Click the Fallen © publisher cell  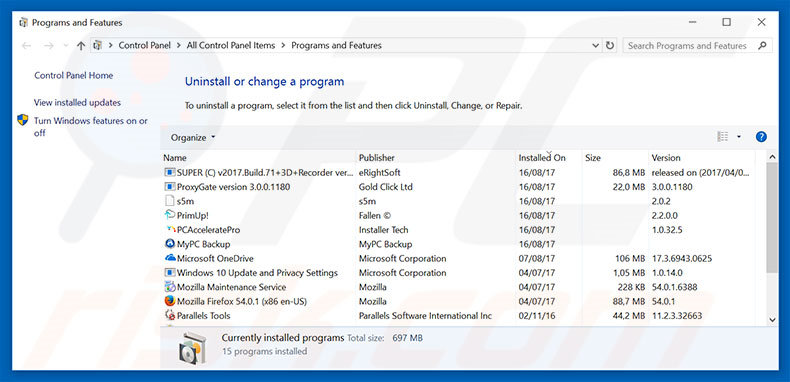pyautogui.click(x=374, y=215)
